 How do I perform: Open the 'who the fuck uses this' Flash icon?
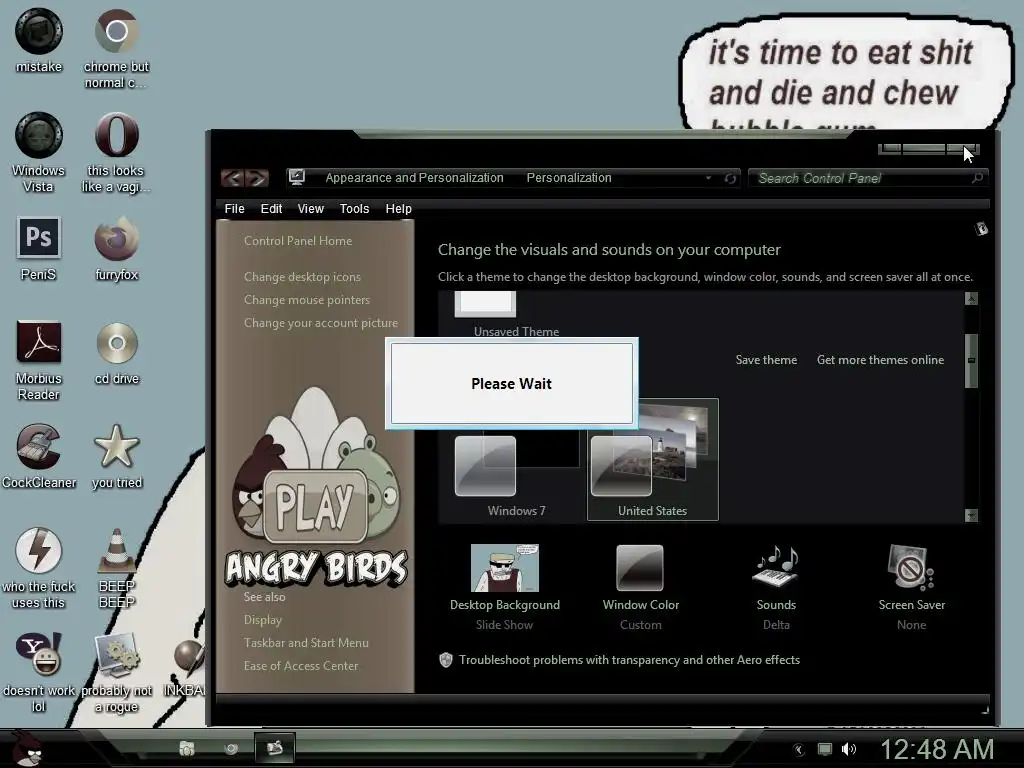point(39,568)
